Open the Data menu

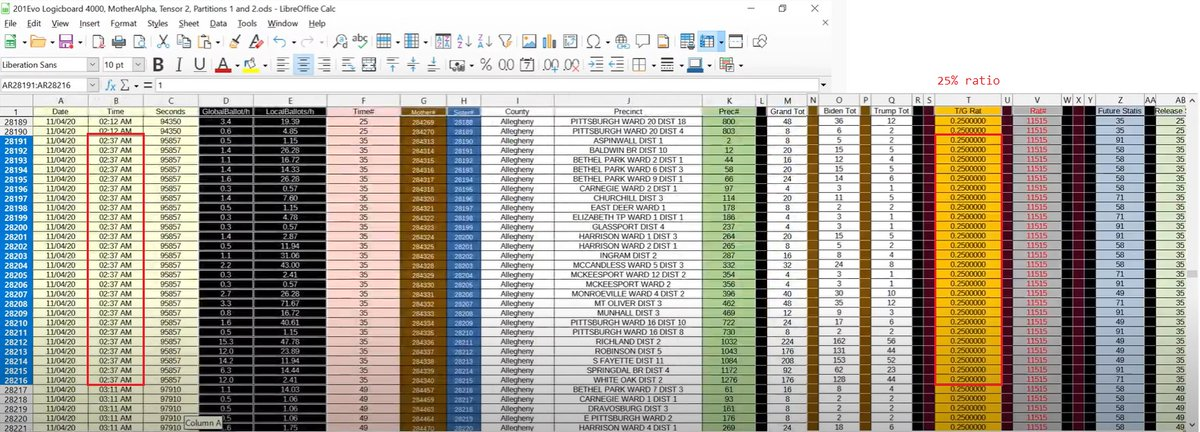coord(218,22)
